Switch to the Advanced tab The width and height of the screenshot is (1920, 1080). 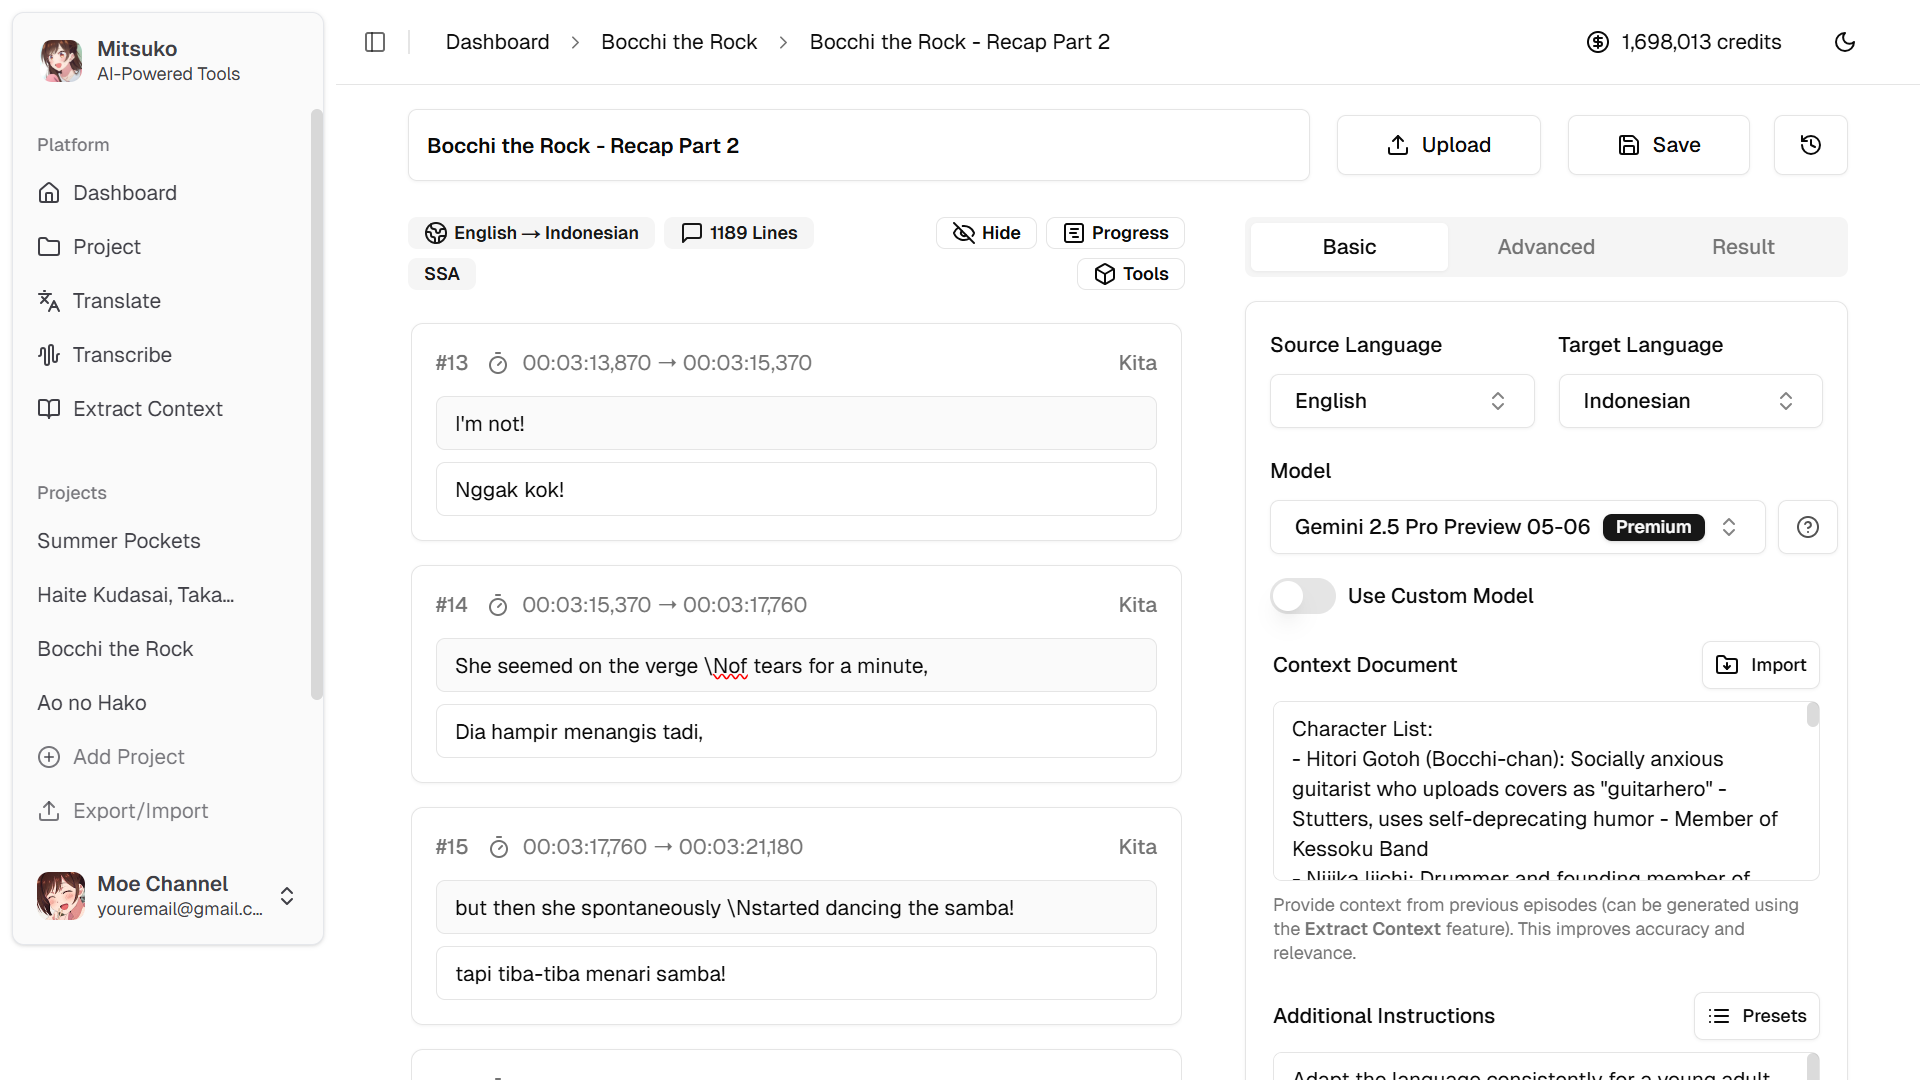(x=1545, y=246)
